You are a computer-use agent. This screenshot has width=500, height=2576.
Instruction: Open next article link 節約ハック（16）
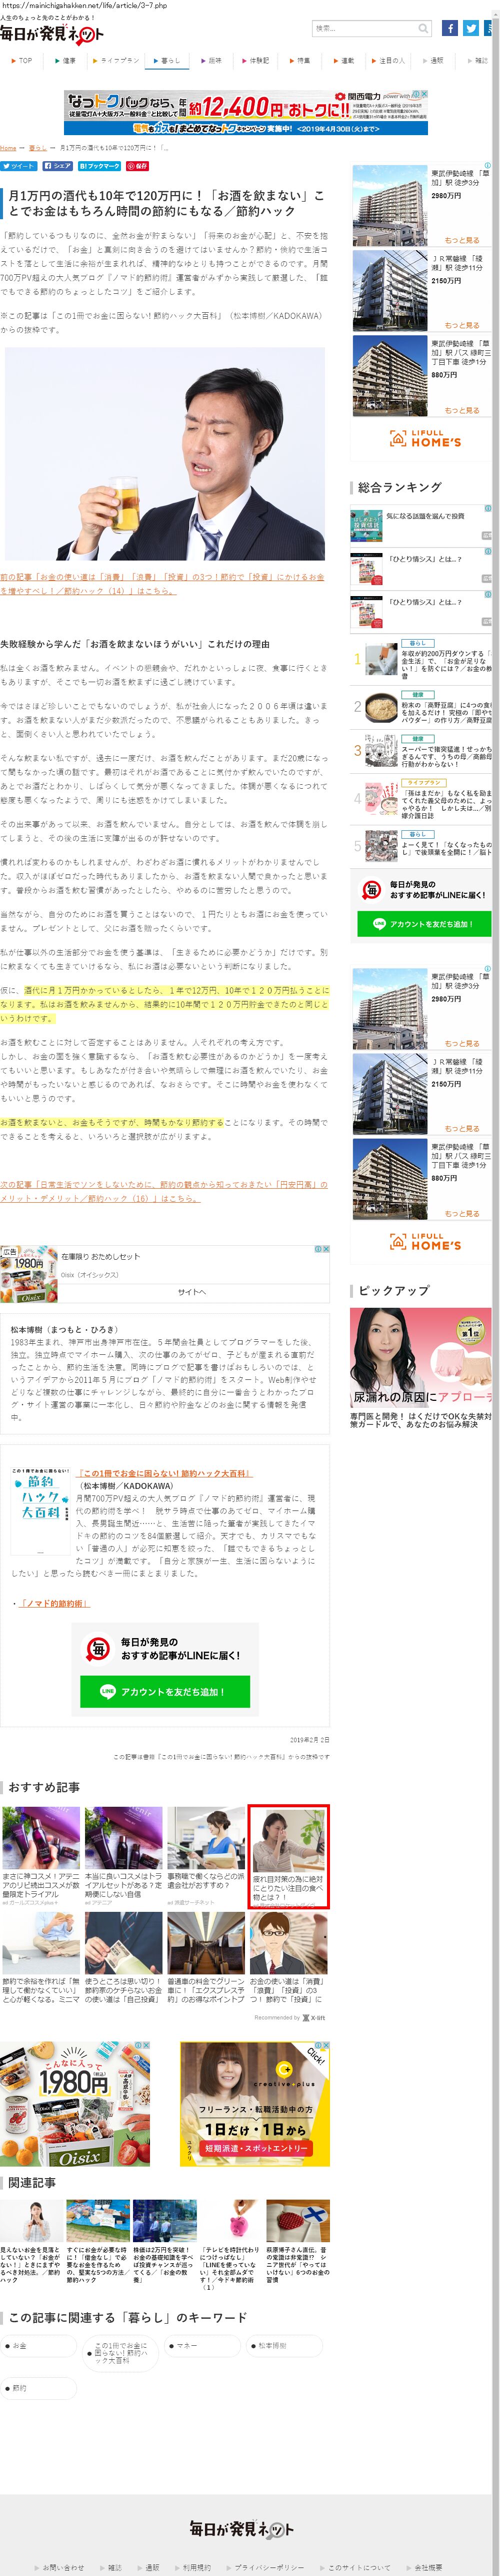[164, 1191]
